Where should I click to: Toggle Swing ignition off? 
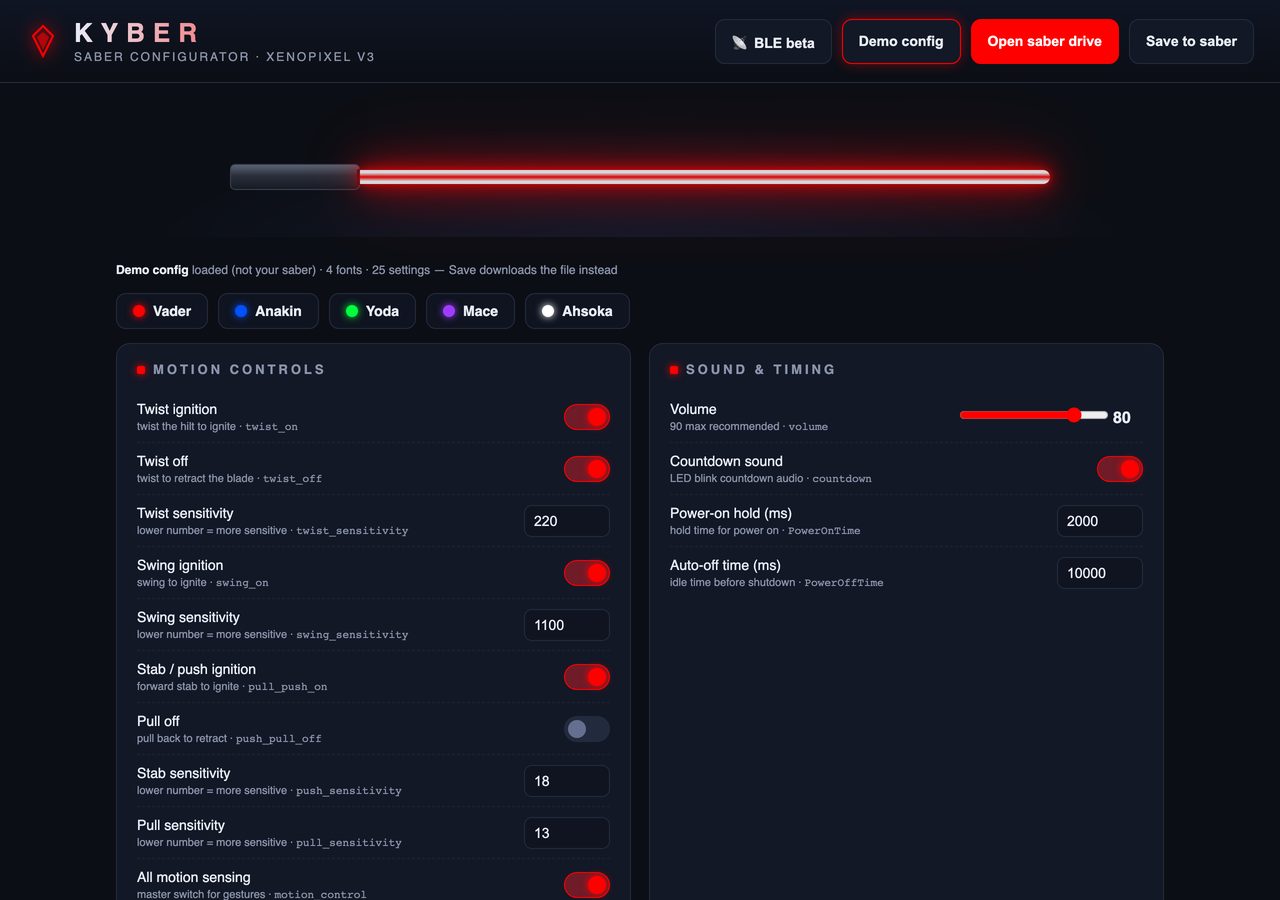pos(587,573)
